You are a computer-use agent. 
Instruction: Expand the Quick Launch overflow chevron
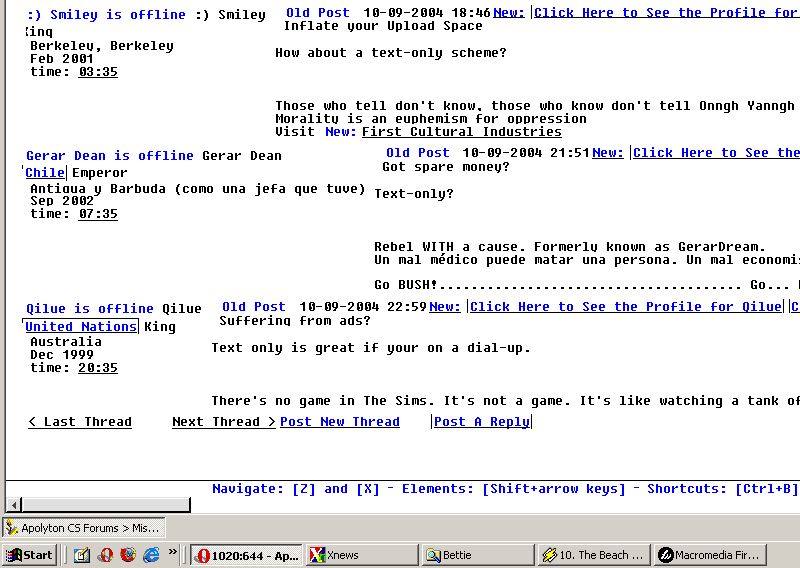coord(173,551)
